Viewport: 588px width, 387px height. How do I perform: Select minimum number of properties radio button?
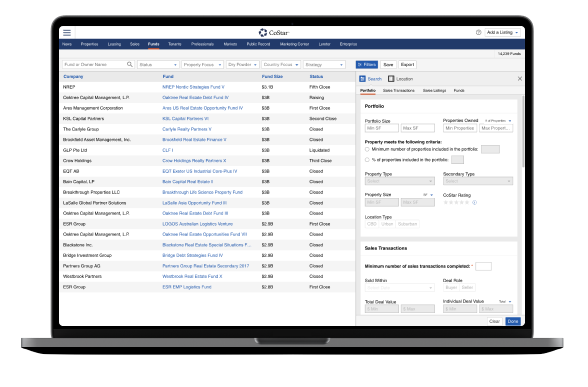point(367,149)
